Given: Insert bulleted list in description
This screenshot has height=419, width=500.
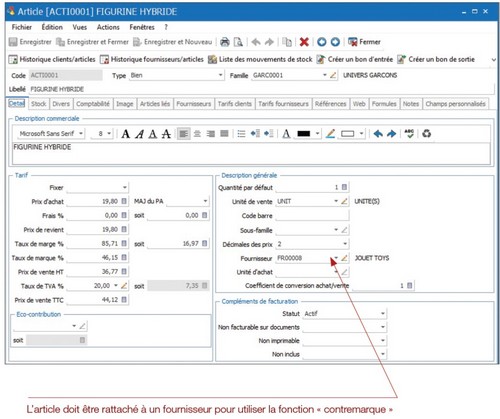Looking at the screenshot, I should pos(241,134).
